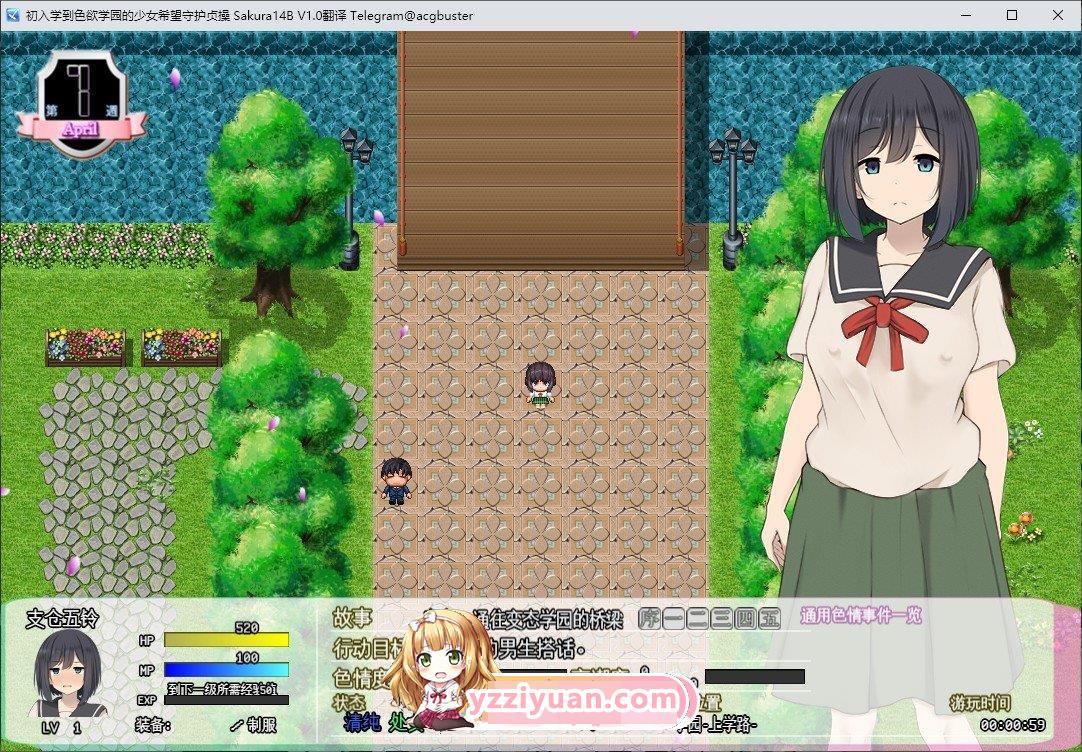Click the blue MP gauge bar
The width and height of the screenshot is (1082, 752).
pos(226,669)
